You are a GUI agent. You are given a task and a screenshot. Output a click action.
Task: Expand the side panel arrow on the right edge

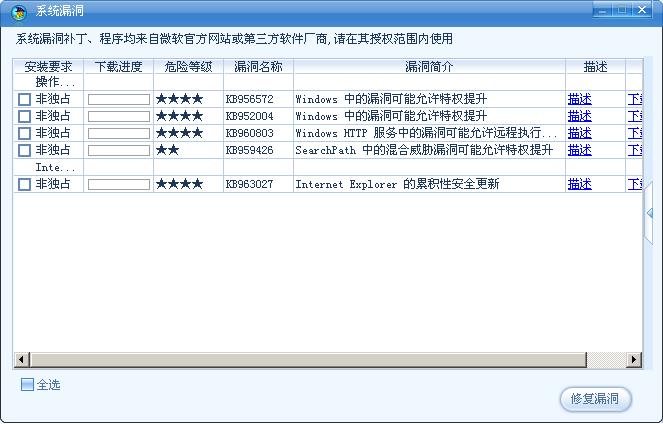coord(649,213)
